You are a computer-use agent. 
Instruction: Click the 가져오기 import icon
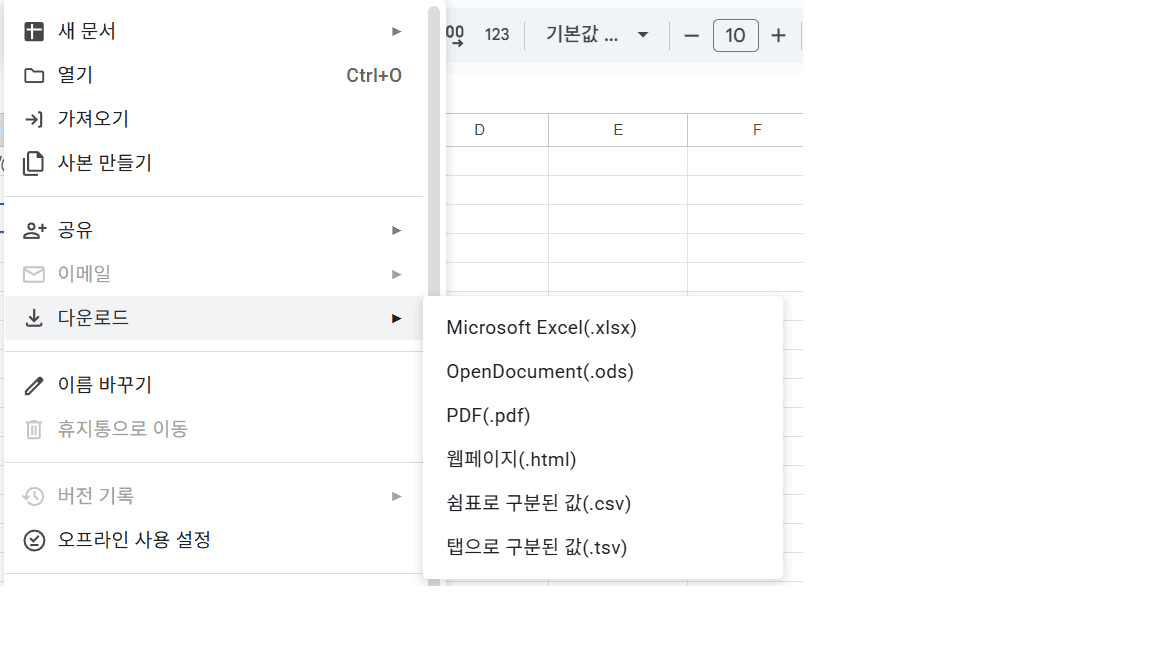pos(33,119)
